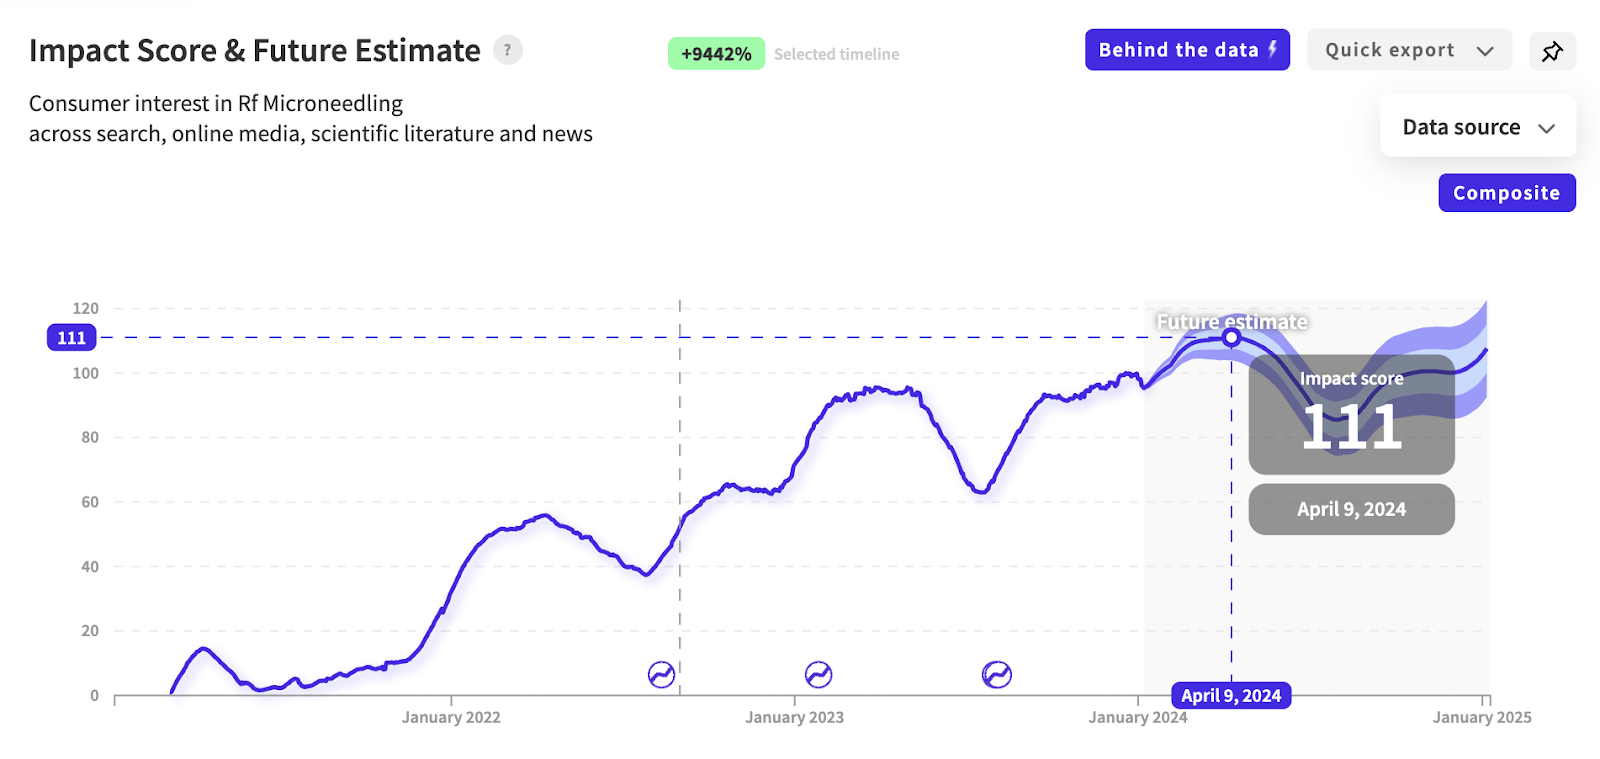Screen dimensions: 1600x759
Task: Select the Composite data source
Action: [x=1506, y=193]
